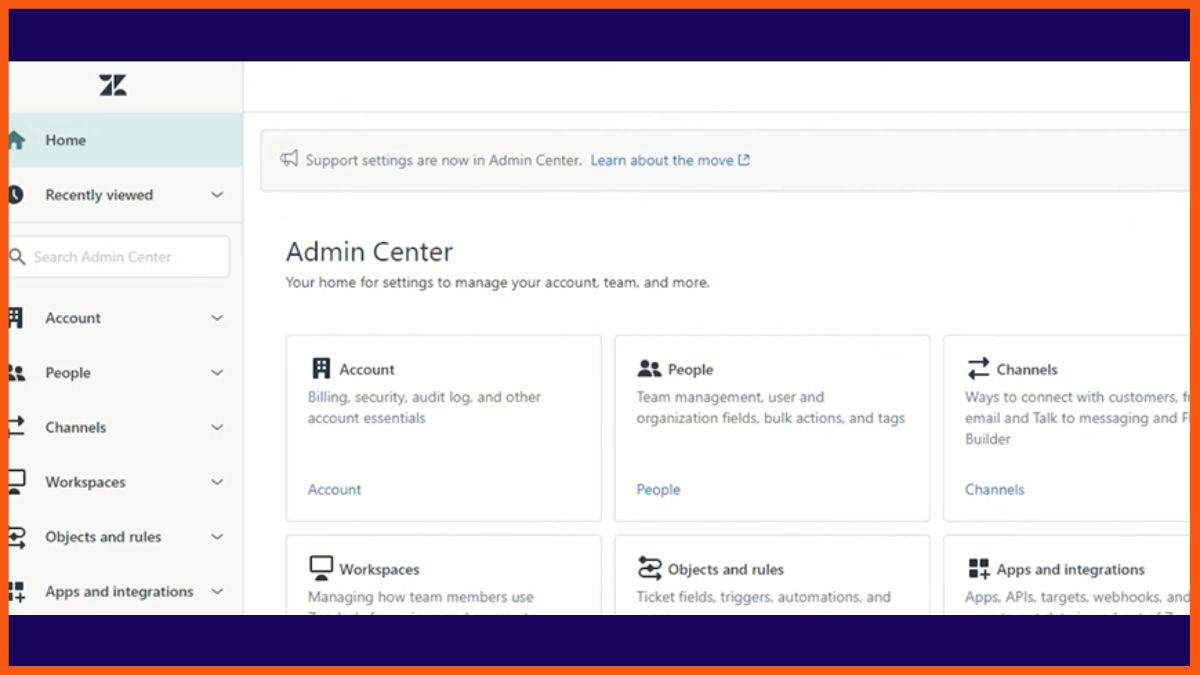This screenshot has height=675, width=1200.
Task: Follow the People link in People card
Action: (658, 489)
